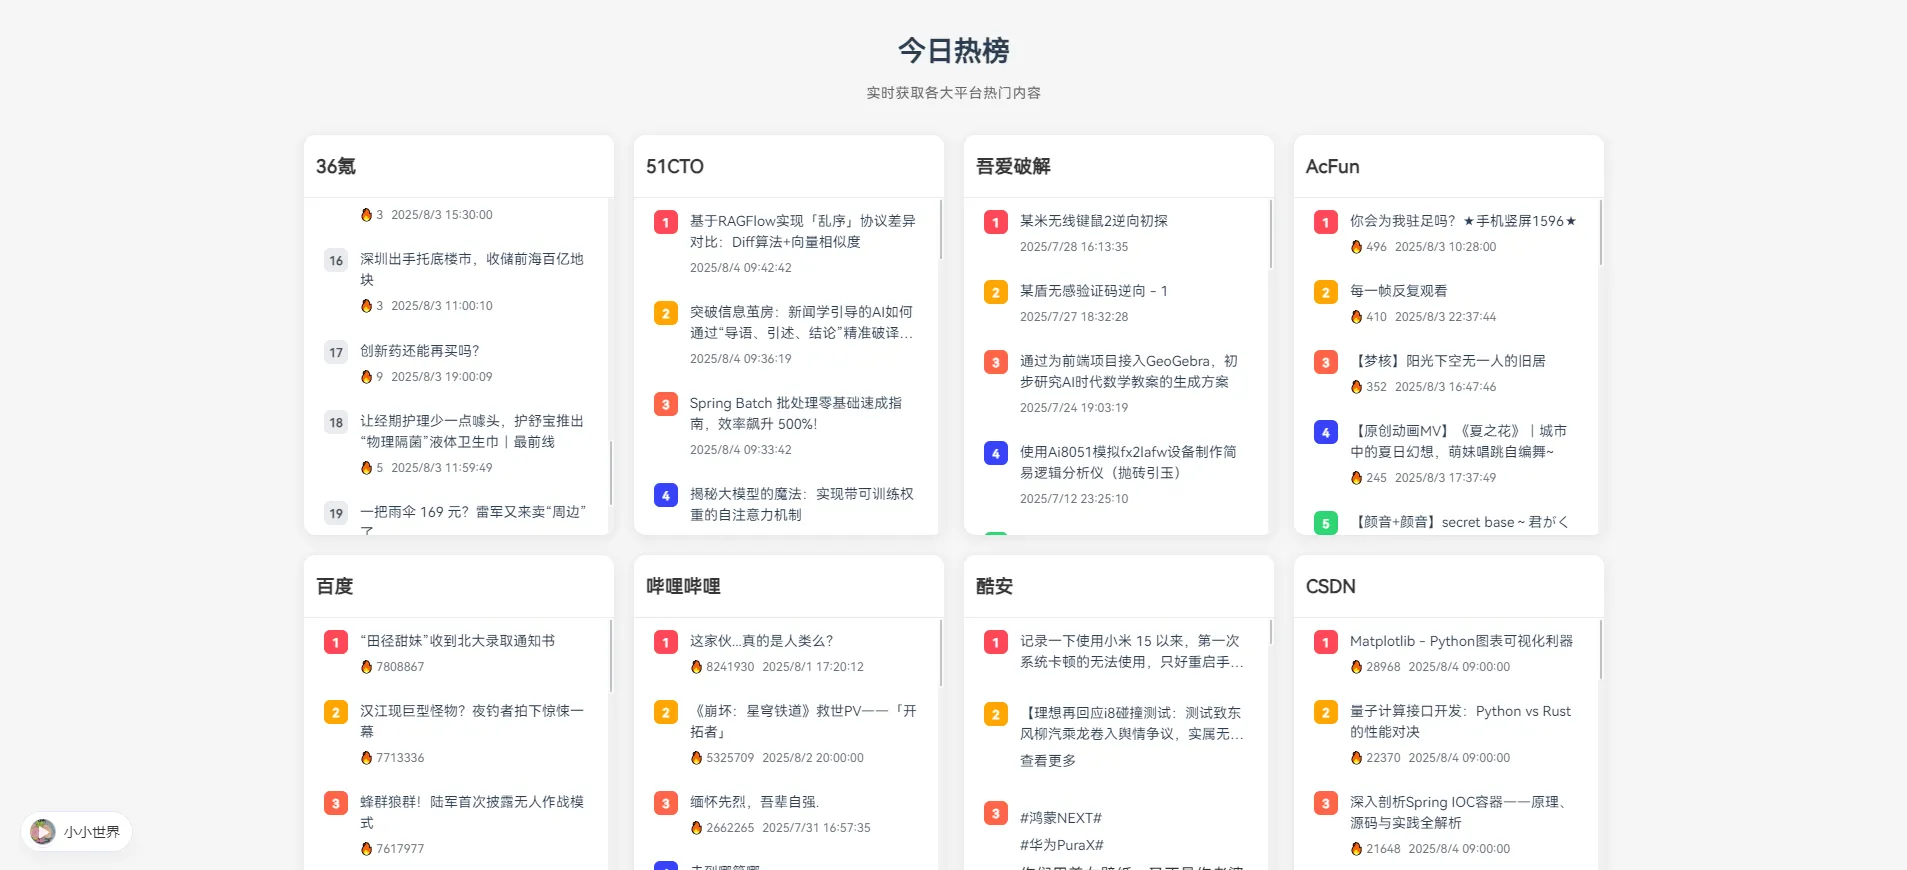Click flame icon next to heat 8241930
The width and height of the screenshot is (1907, 870).
pyautogui.click(x=696, y=667)
